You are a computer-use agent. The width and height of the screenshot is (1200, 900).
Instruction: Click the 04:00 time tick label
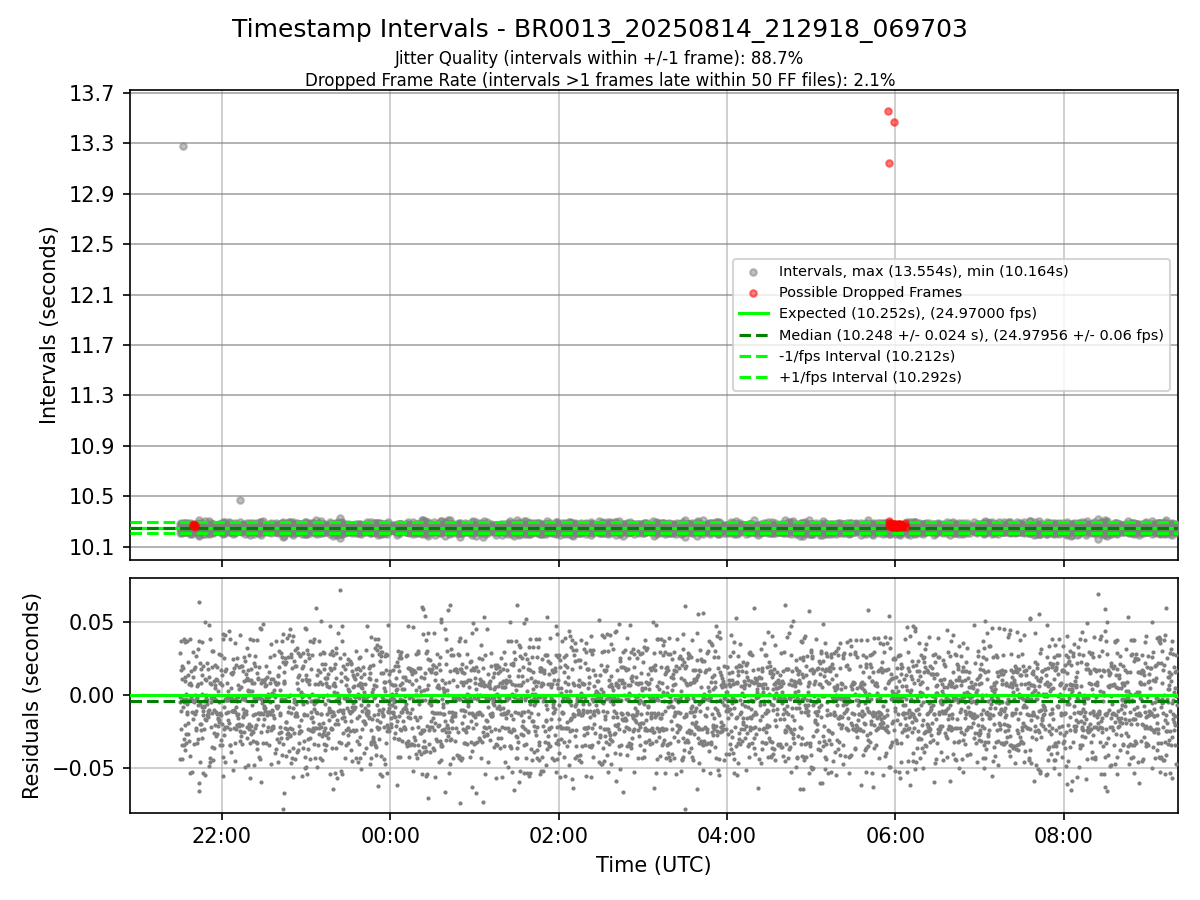pos(726,834)
